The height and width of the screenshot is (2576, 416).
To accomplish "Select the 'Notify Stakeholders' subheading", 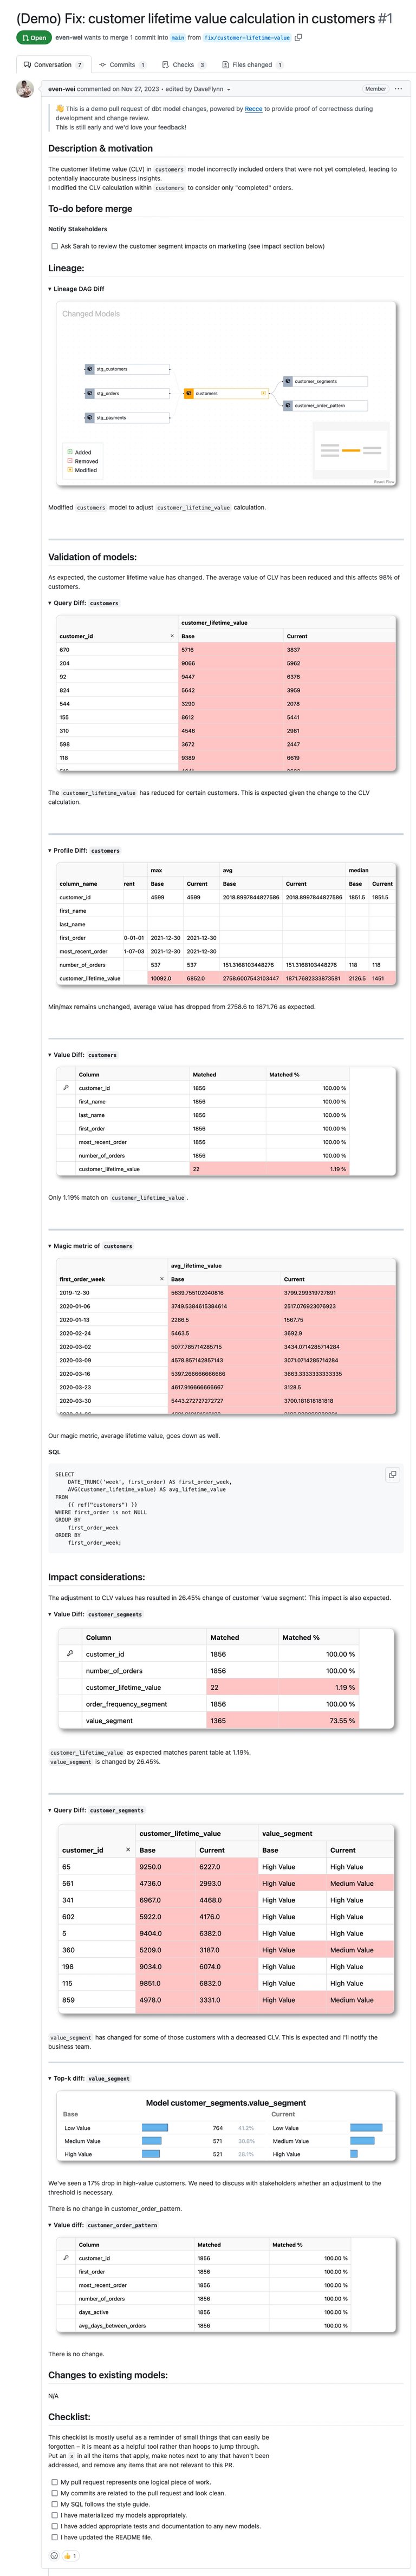I will [78, 229].
